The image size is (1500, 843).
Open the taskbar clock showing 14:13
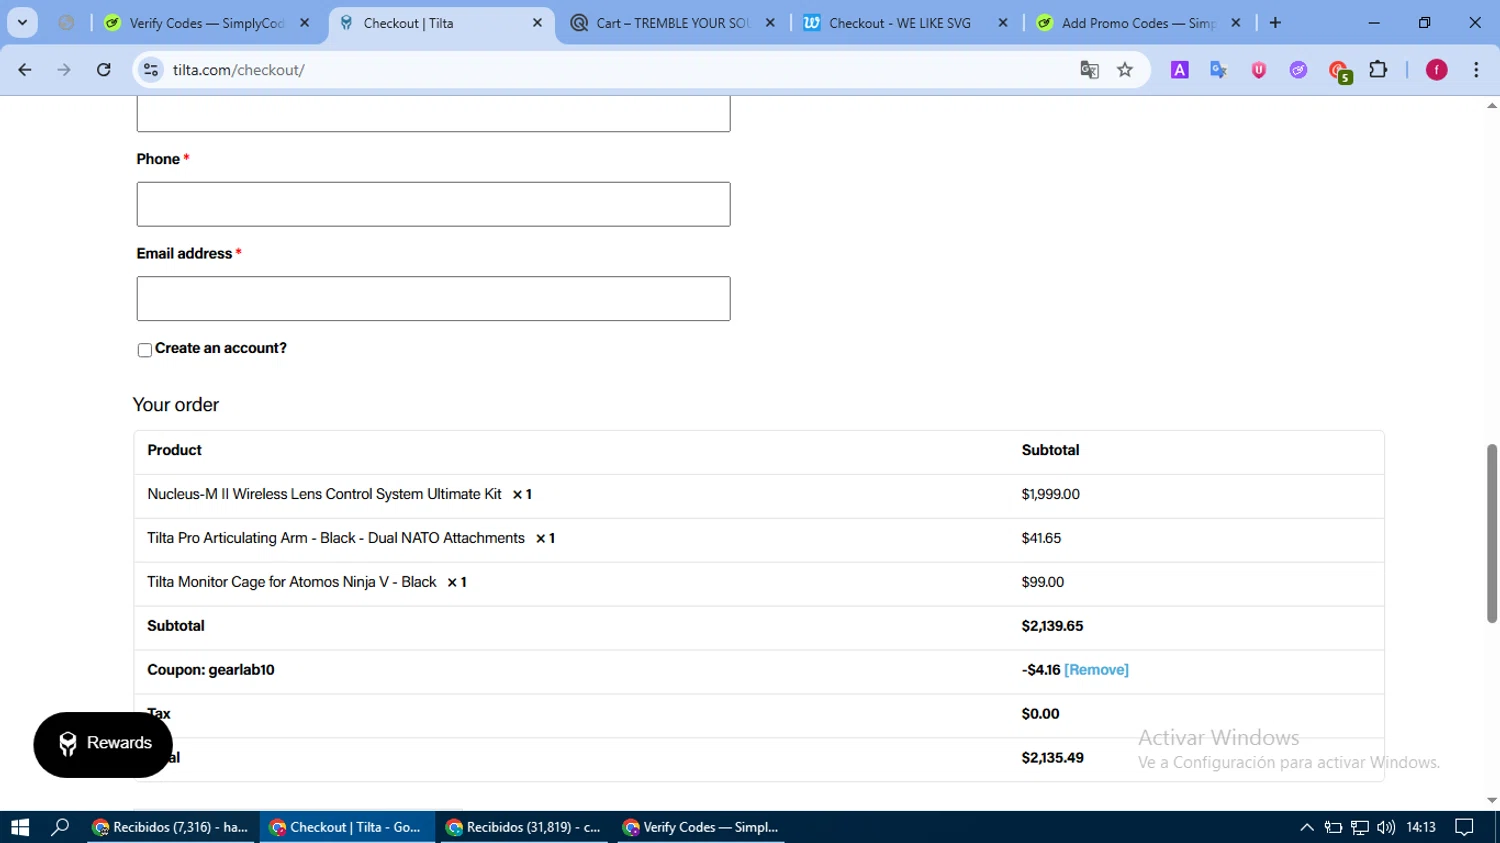tap(1421, 827)
